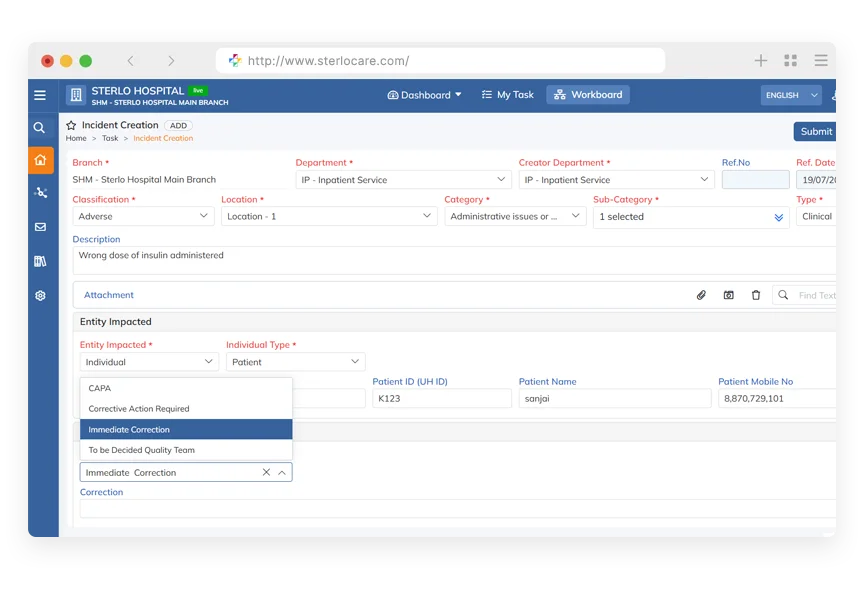Click the site favicon in the address bar
This screenshot has height=606, width=858.
(x=235, y=60)
